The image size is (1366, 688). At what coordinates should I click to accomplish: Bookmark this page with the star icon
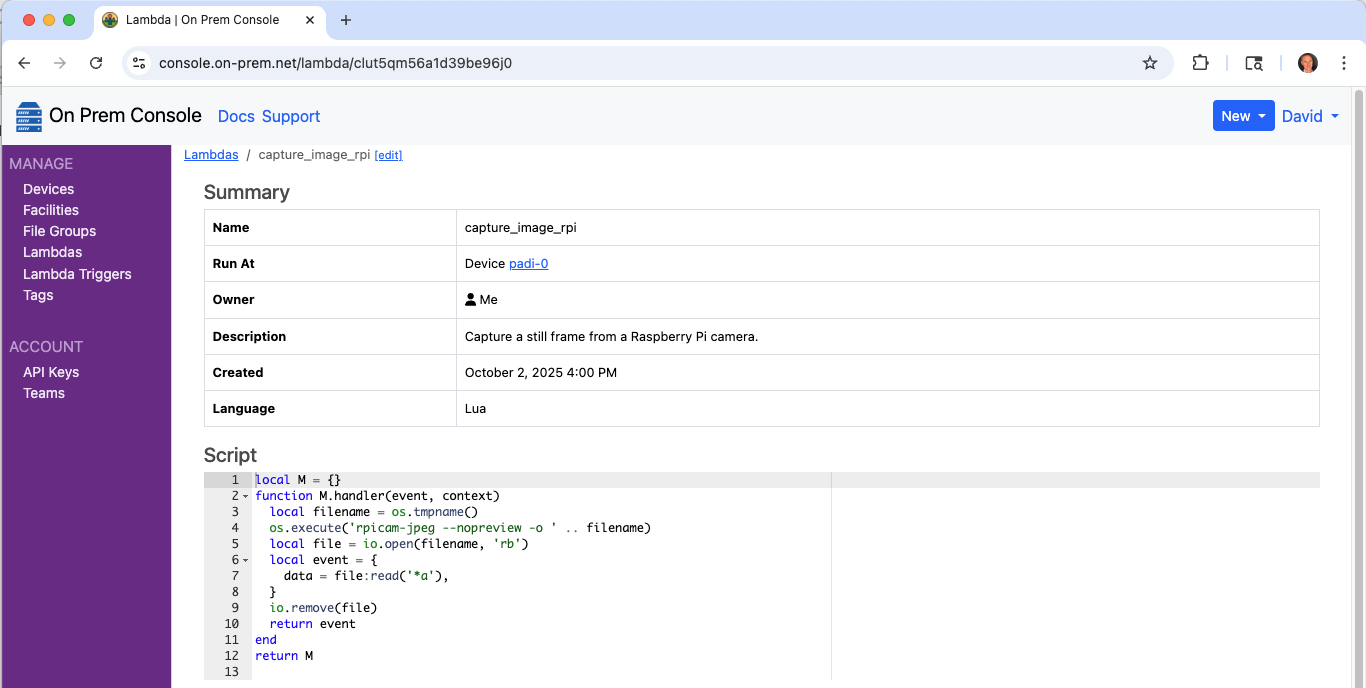[x=1150, y=62]
